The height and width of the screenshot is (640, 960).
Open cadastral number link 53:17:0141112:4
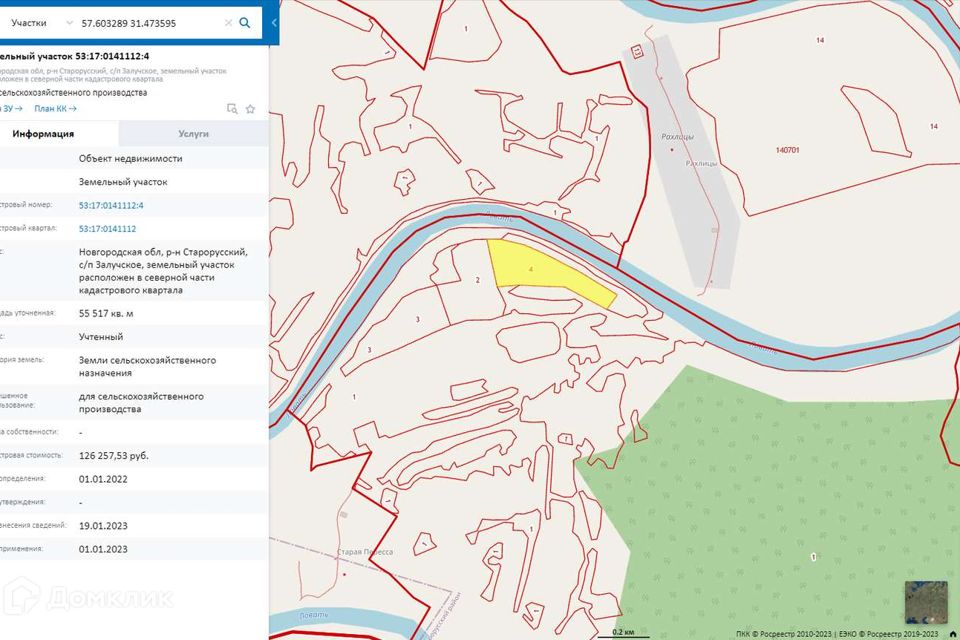tap(111, 206)
